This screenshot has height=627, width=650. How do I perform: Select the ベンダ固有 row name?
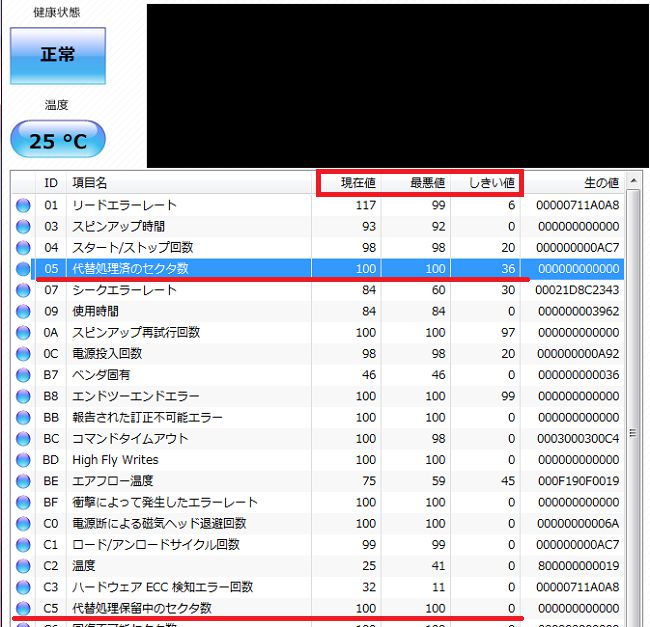[101, 375]
